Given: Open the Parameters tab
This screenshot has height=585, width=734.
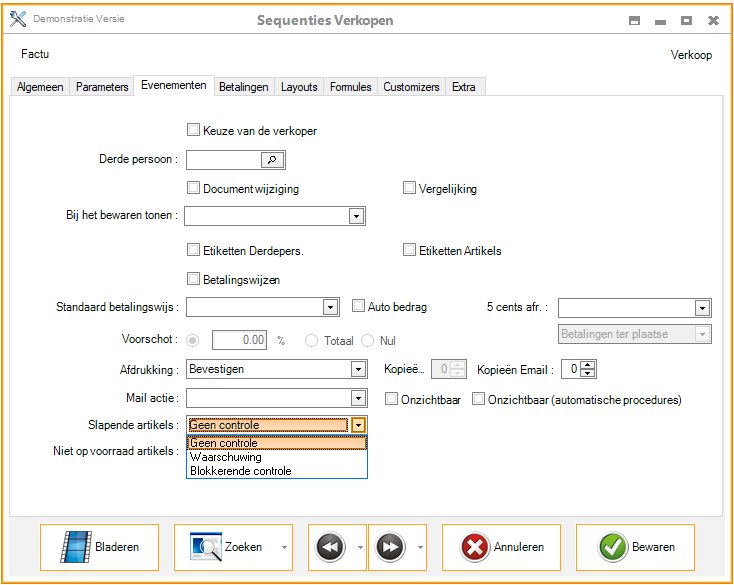Looking at the screenshot, I should 102,87.
